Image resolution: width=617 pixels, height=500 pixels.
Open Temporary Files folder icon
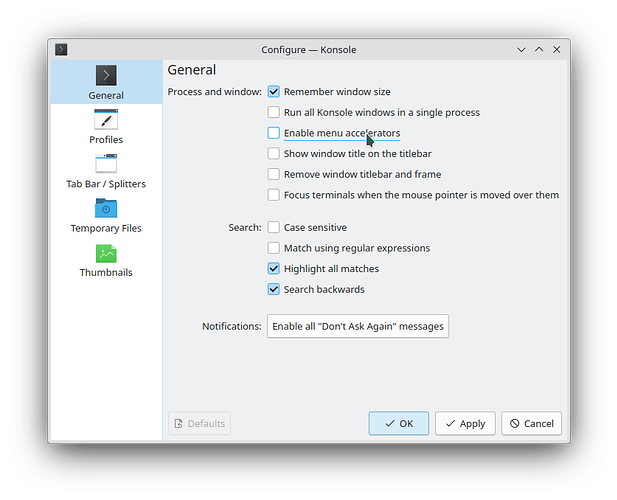pyautogui.click(x=106, y=208)
